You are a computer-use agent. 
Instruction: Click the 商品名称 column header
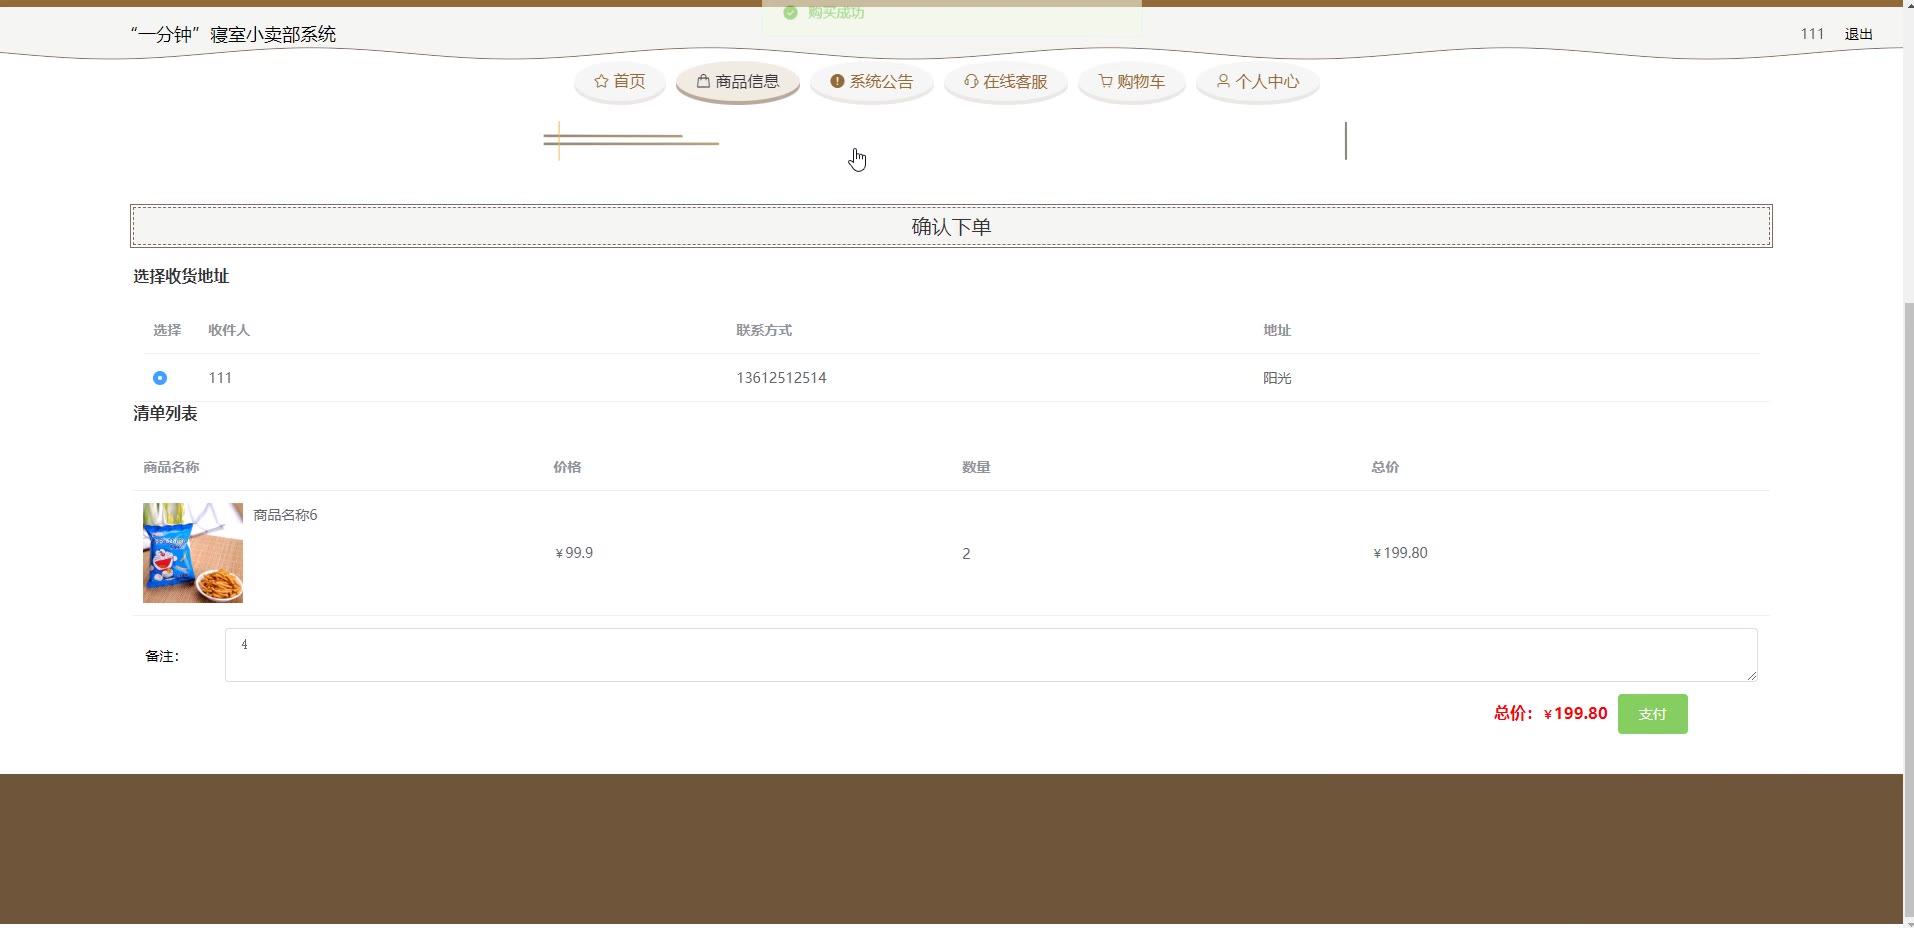tap(171, 467)
